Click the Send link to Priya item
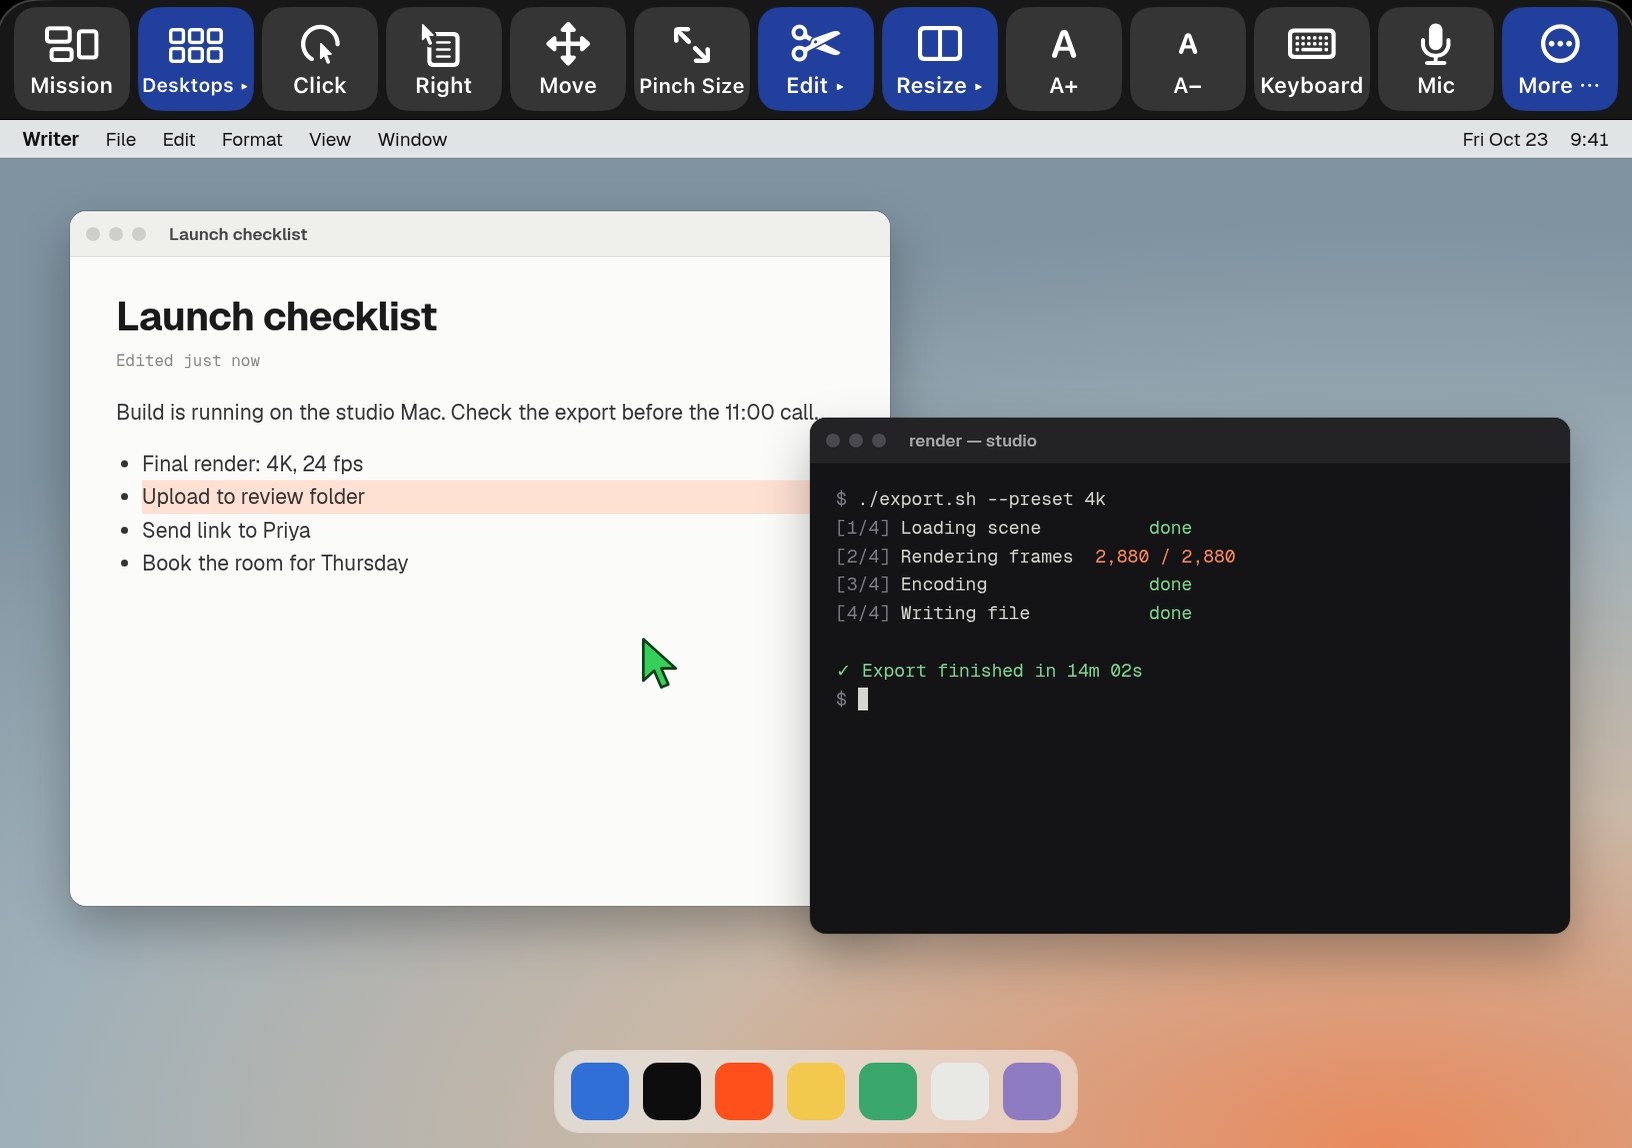Screen dimensions: 1632x1148 [226, 530]
